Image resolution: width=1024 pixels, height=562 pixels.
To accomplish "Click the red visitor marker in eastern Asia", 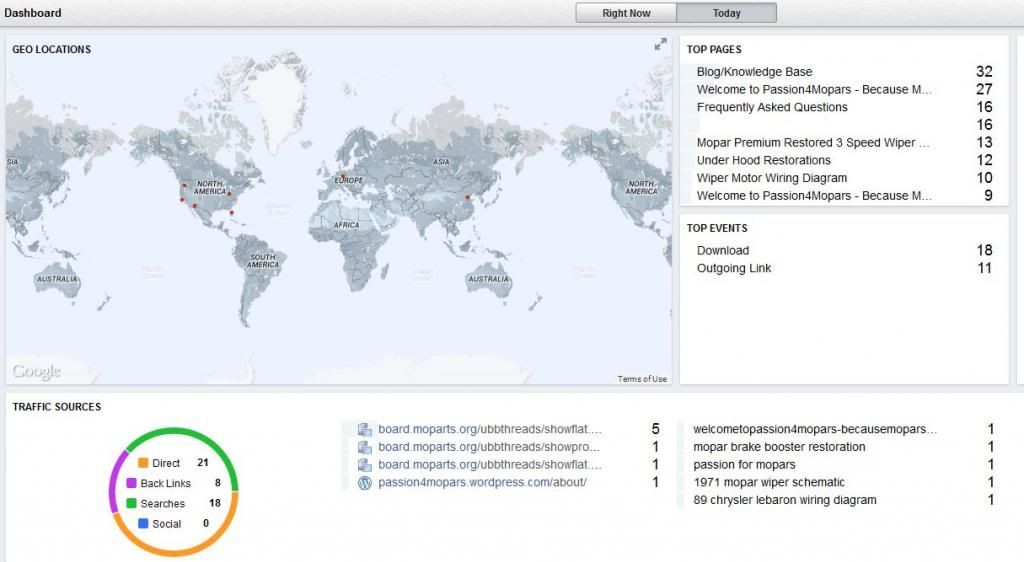I will 468,197.
